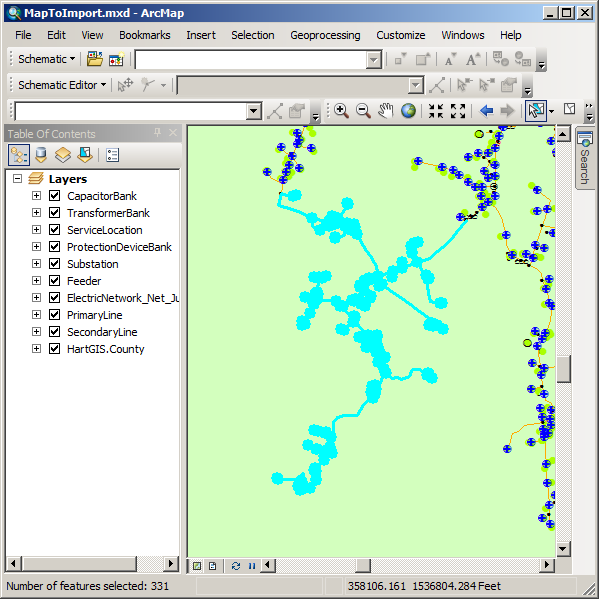Expand the HartGIS.County layer

click(36, 349)
